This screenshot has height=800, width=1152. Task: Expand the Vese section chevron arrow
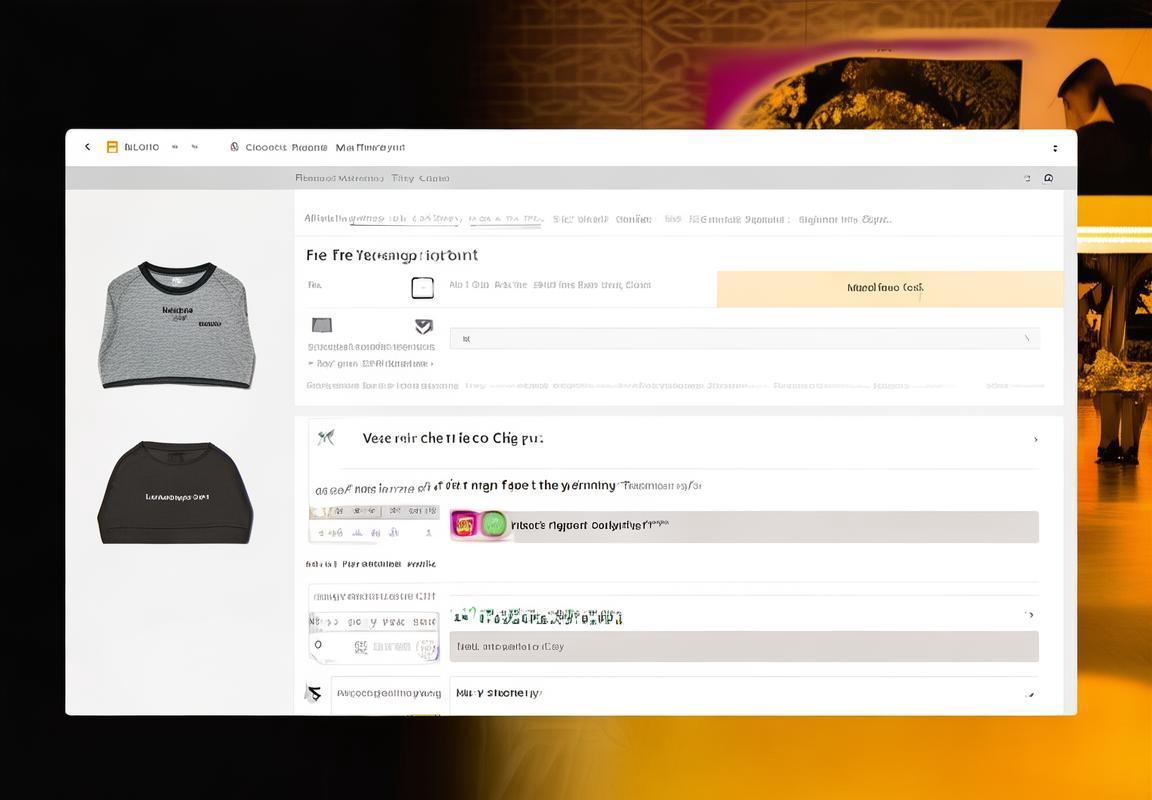tap(1036, 439)
